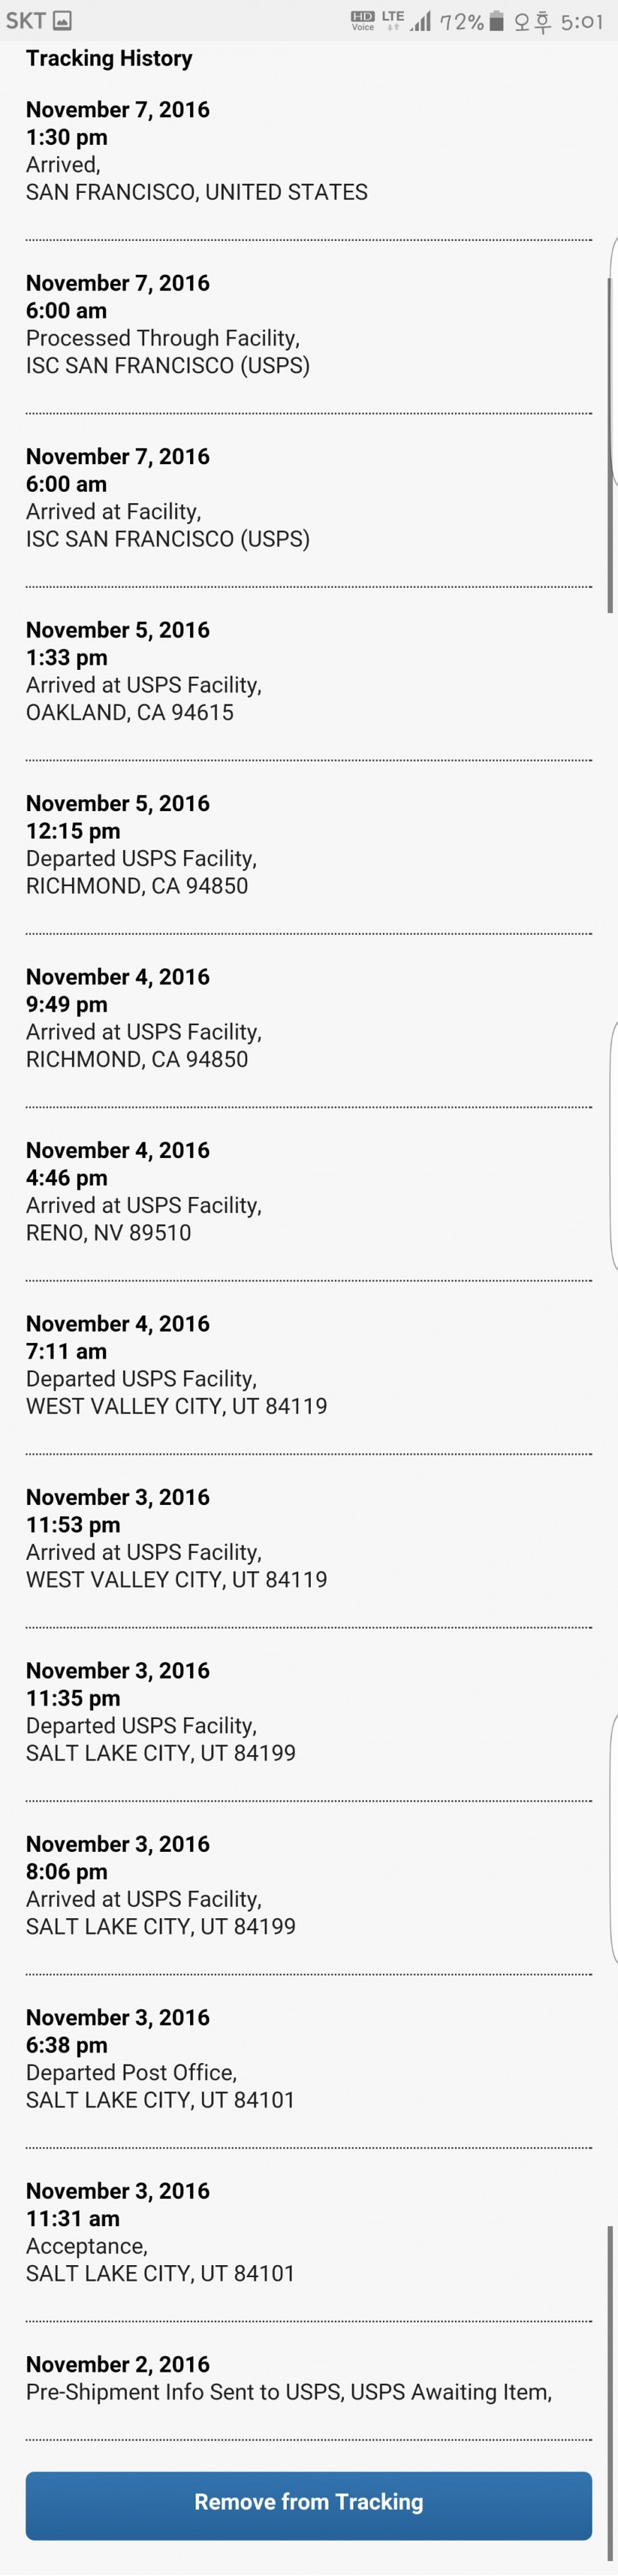This screenshot has height=2576, width=618.
Task: Tap the Departed West Valley City entry
Action: tap(176, 1364)
